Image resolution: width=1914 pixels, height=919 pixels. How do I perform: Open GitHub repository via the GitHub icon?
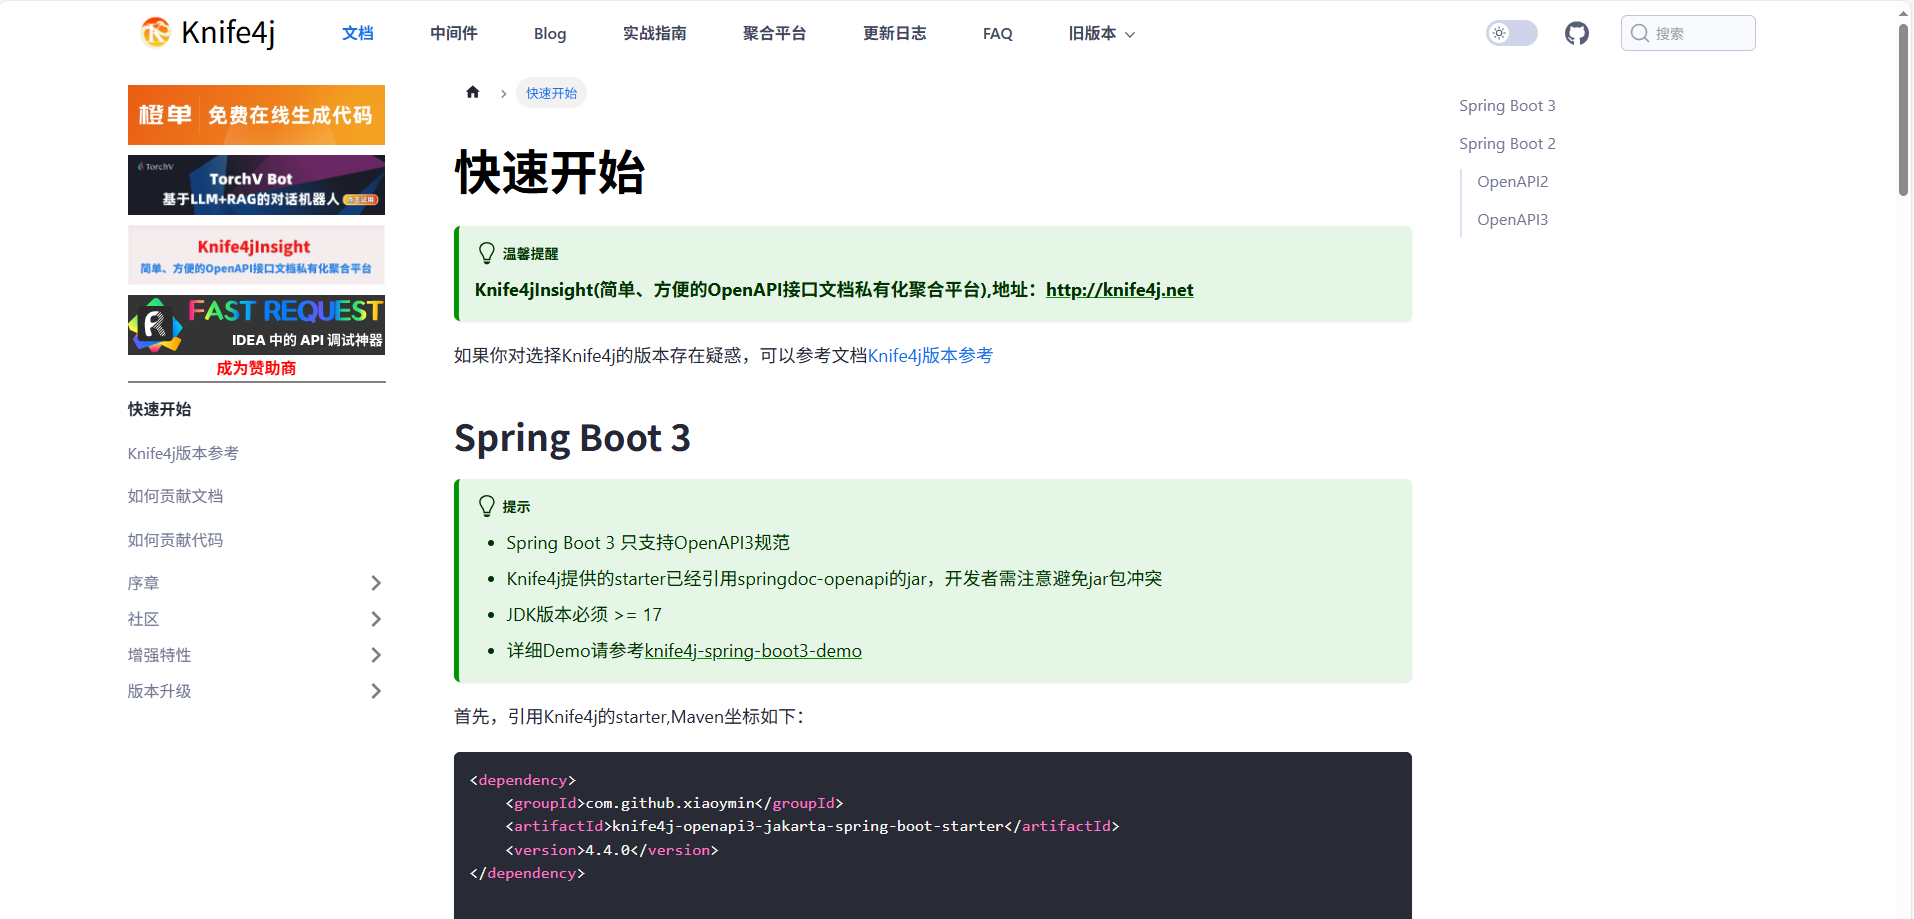[x=1576, y=32]
